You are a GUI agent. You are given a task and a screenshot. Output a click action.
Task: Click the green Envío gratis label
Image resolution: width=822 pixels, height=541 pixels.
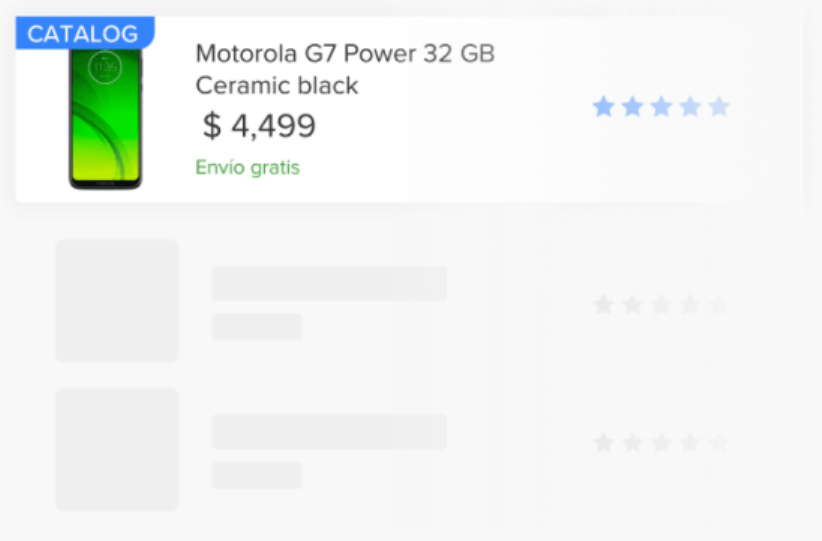pos(248,167)
